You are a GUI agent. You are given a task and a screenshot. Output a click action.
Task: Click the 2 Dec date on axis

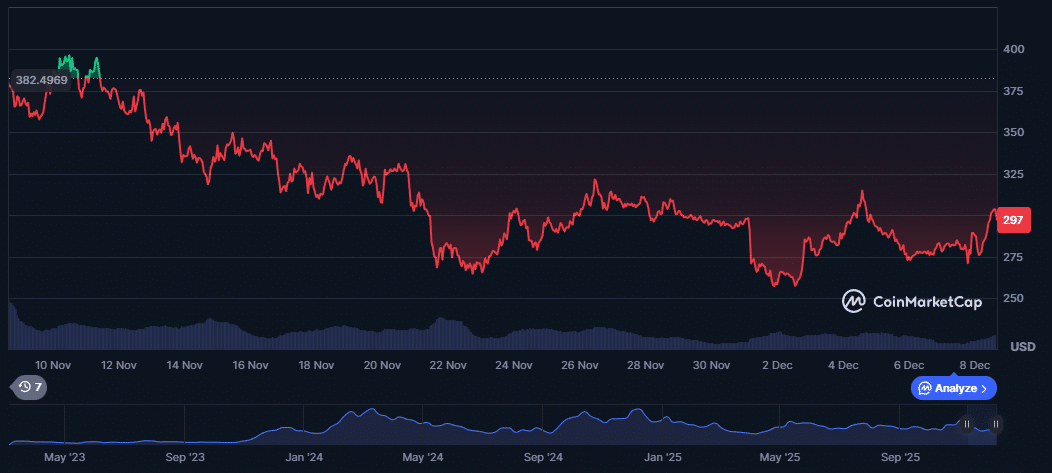click(776, 366)
